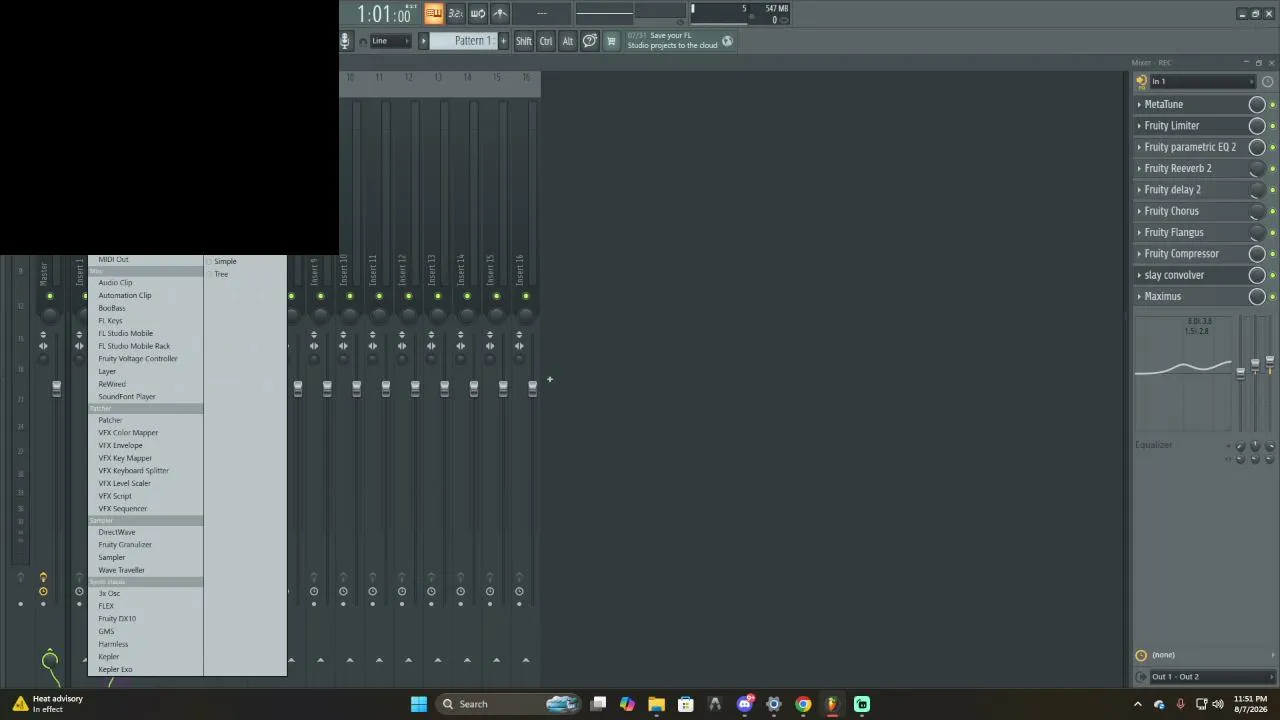Open the Line snap dropdown

tap(391, 41)
